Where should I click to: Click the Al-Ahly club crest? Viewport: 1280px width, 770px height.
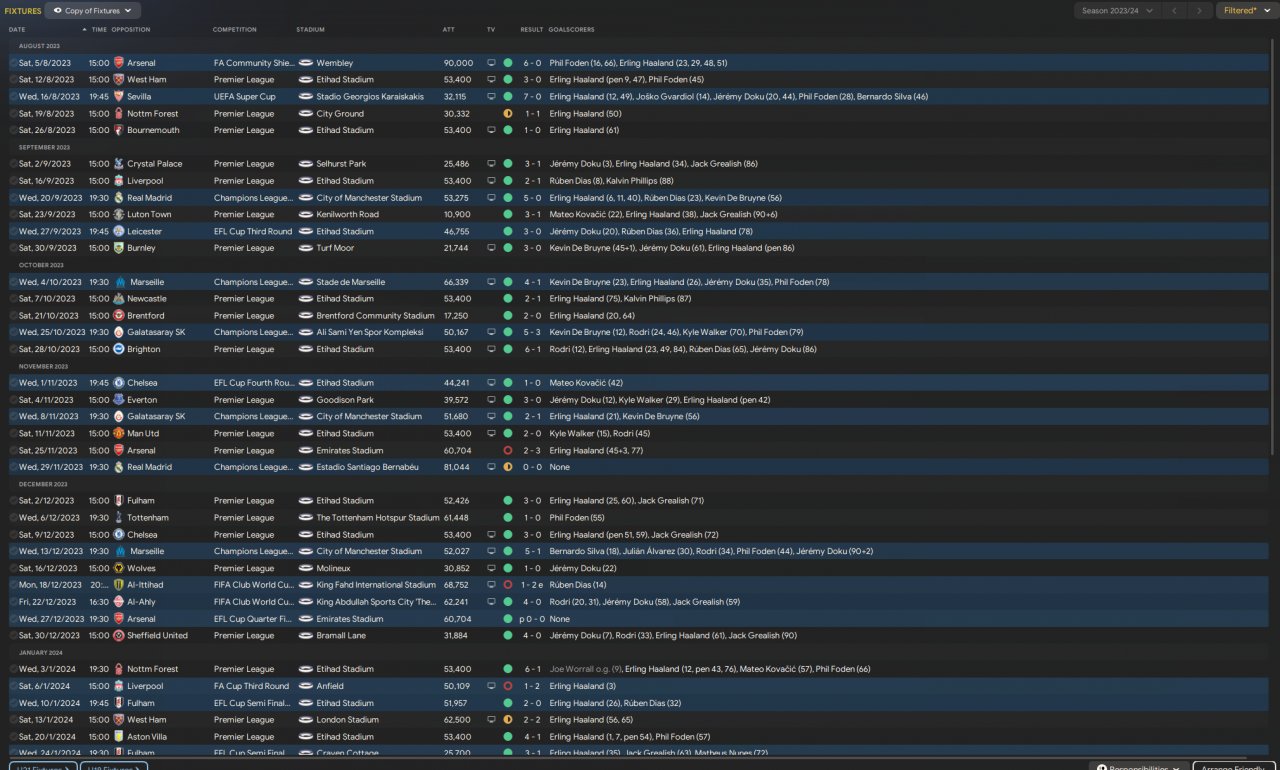coord(119,602)
